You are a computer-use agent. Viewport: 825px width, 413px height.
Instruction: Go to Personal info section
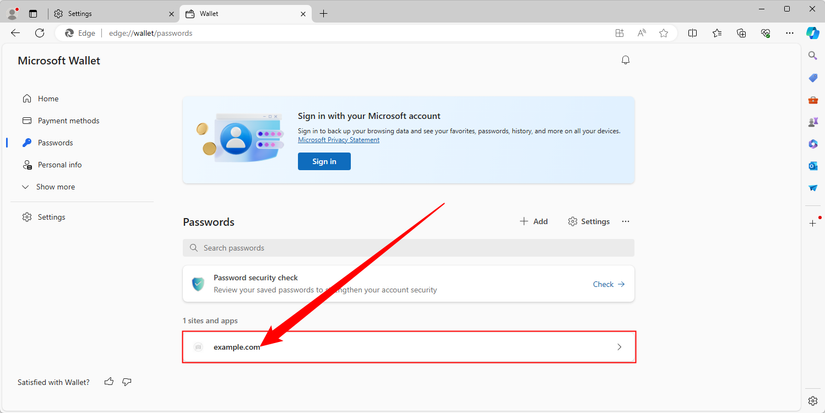coord(59,165)
